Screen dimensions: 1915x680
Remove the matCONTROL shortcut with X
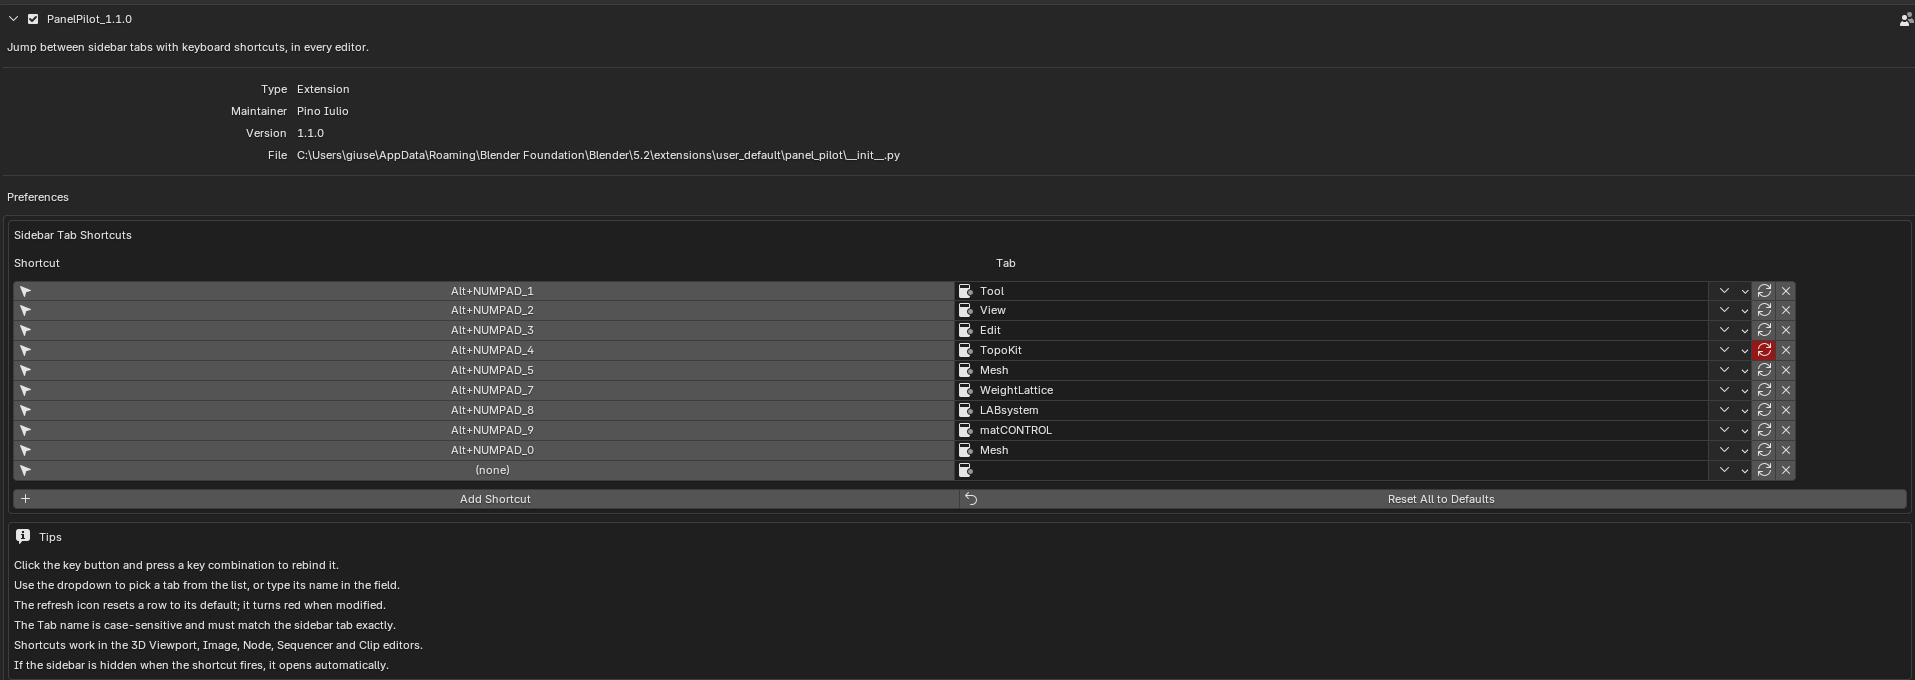click(x=1786, y=430)
